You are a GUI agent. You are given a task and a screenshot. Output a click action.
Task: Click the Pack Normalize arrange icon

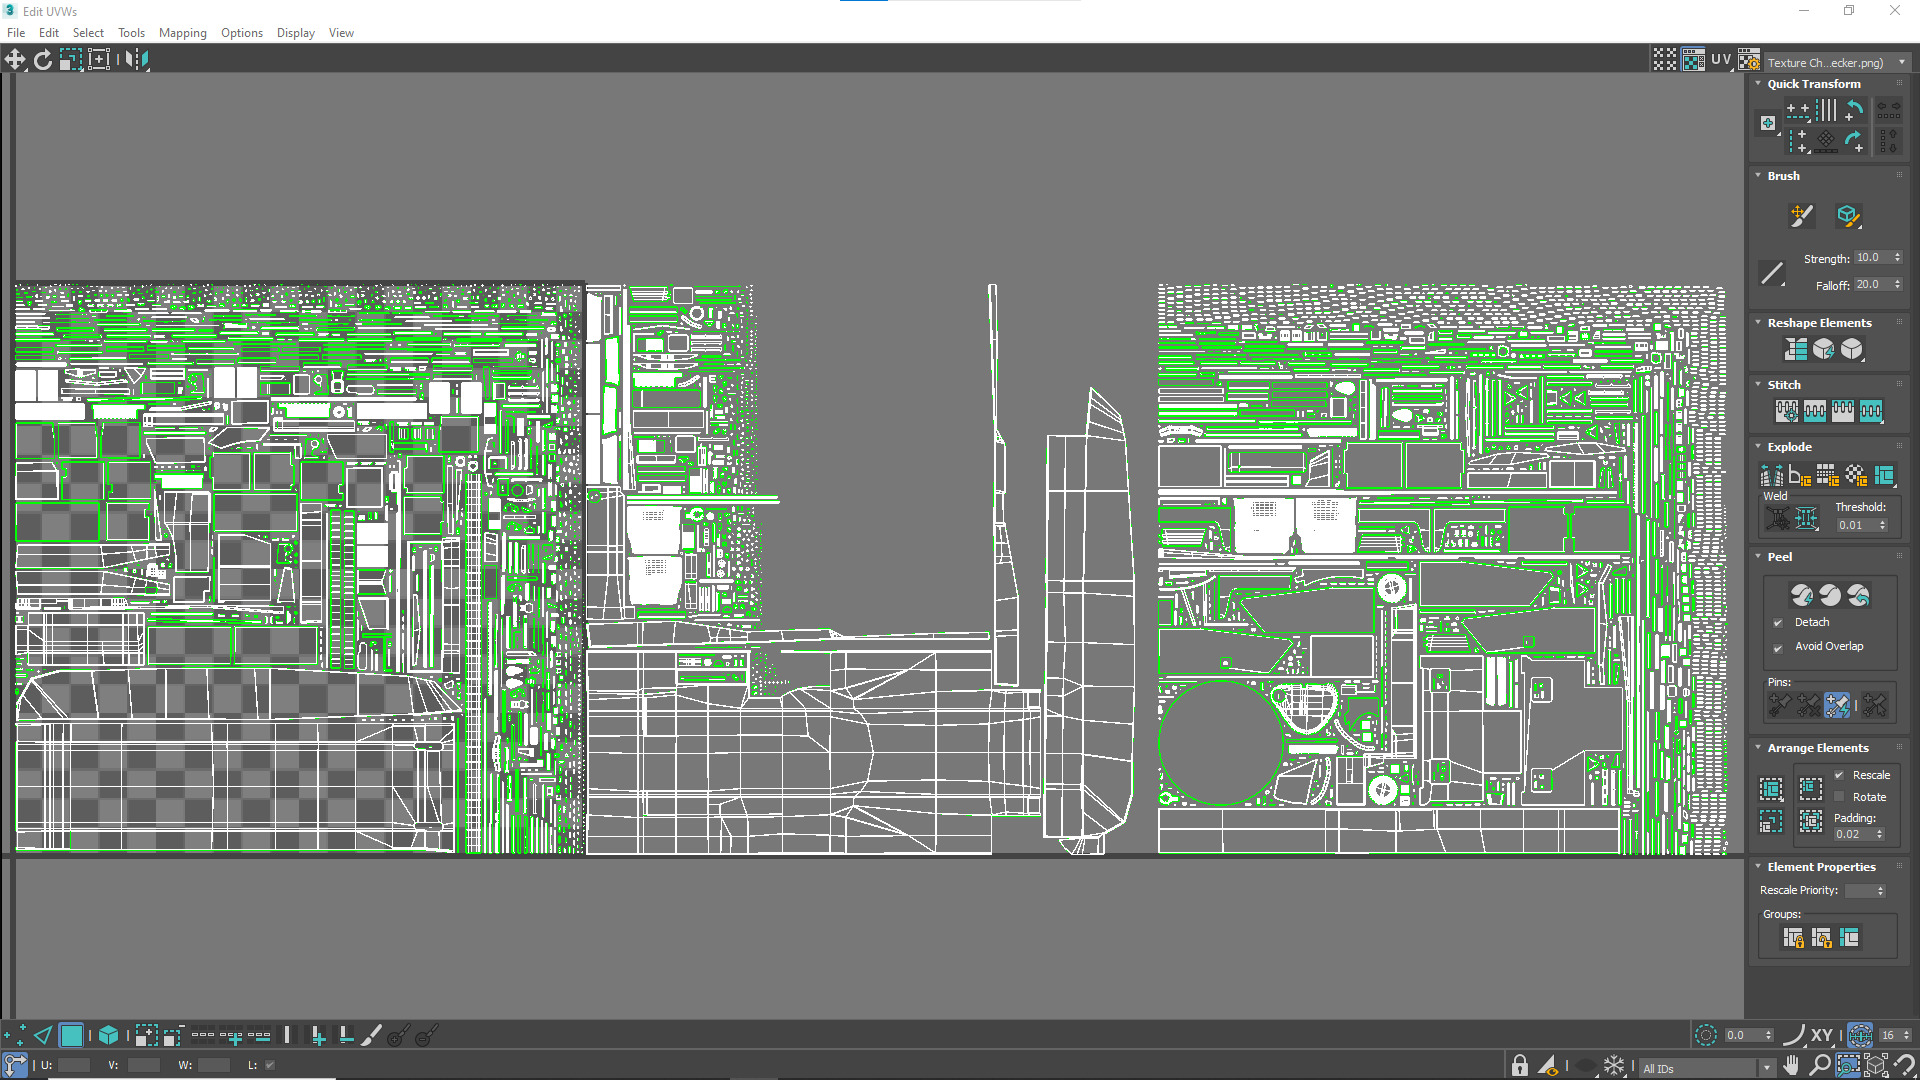pos(1811,789)
